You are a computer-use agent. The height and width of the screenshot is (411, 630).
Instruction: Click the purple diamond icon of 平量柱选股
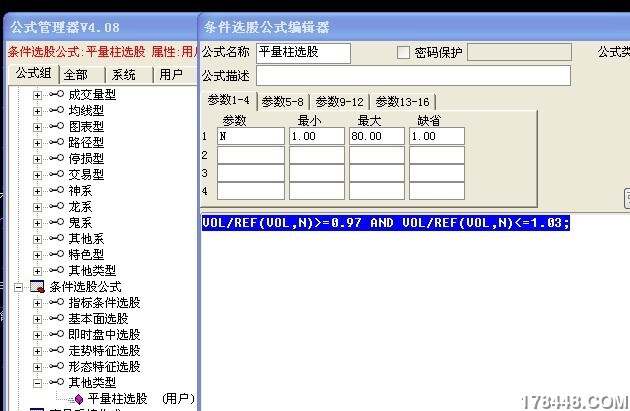(79, 399)
